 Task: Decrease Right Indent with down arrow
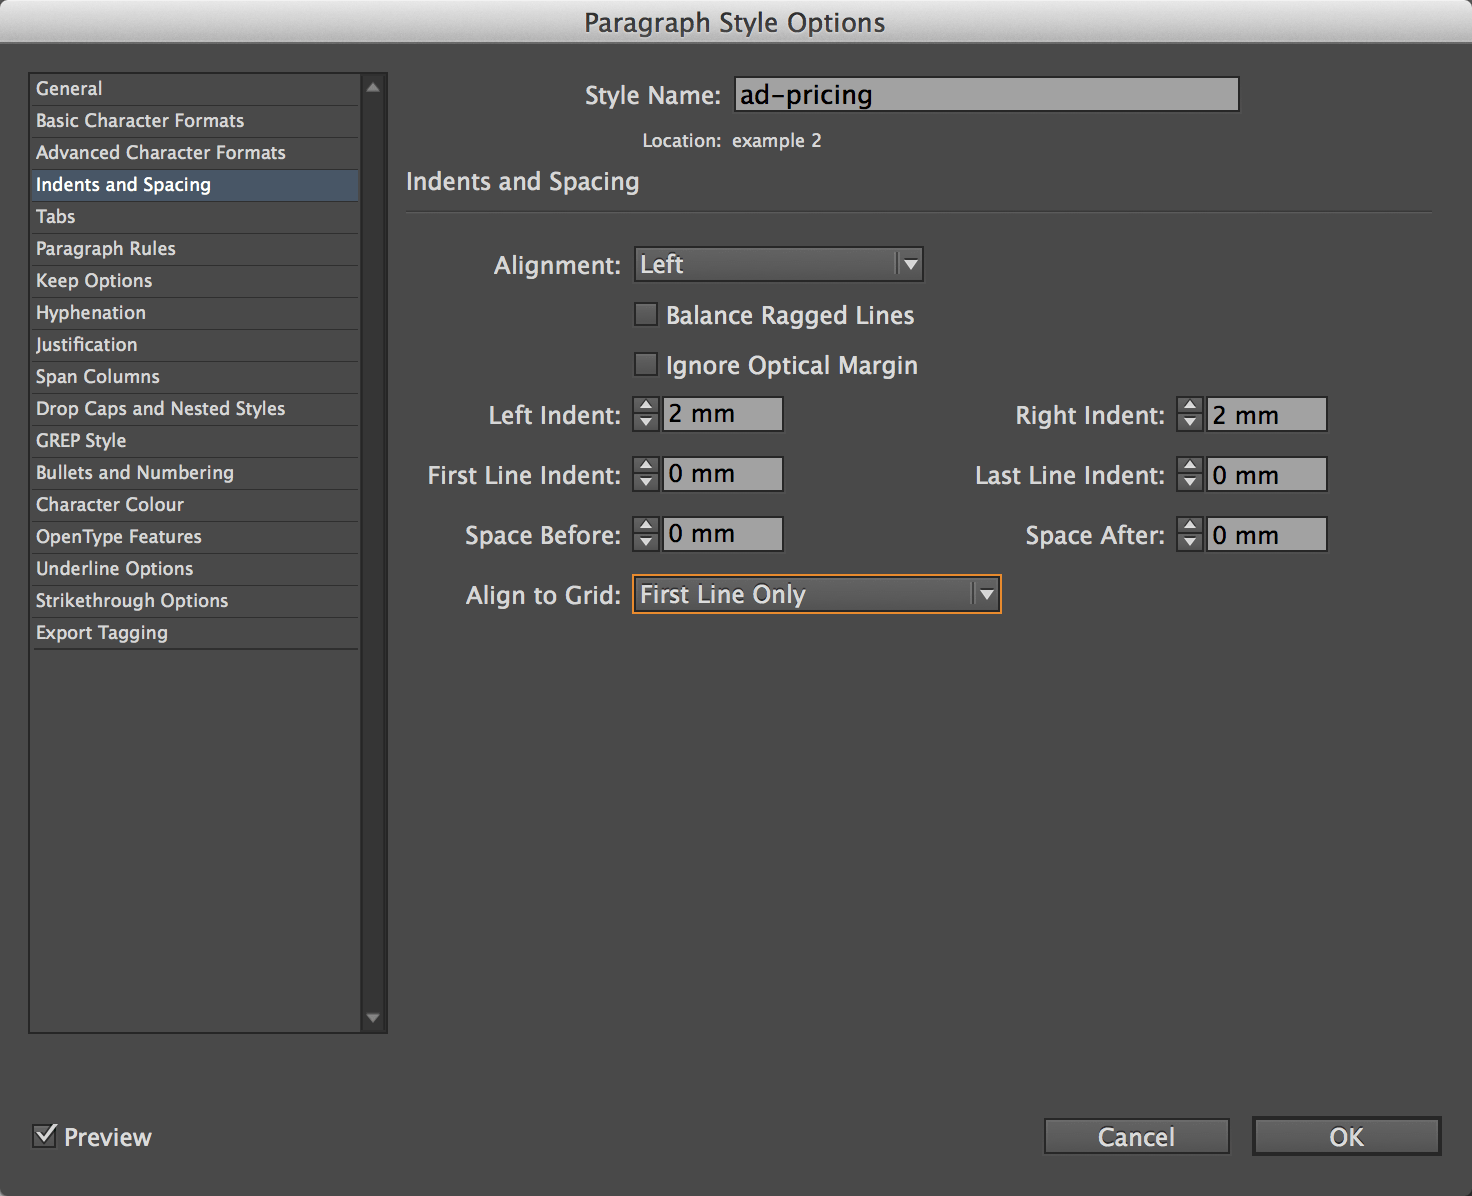(x=1190, y=423)
